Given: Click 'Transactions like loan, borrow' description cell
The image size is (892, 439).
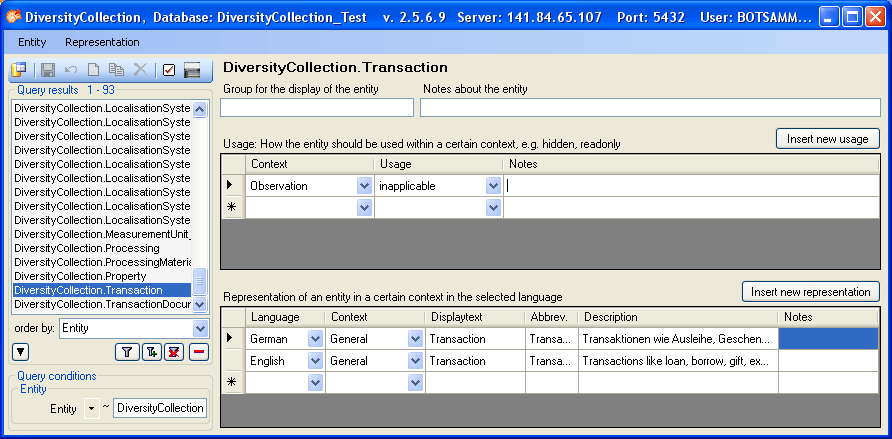Looking at the screenshot, I should pos(678,361).
